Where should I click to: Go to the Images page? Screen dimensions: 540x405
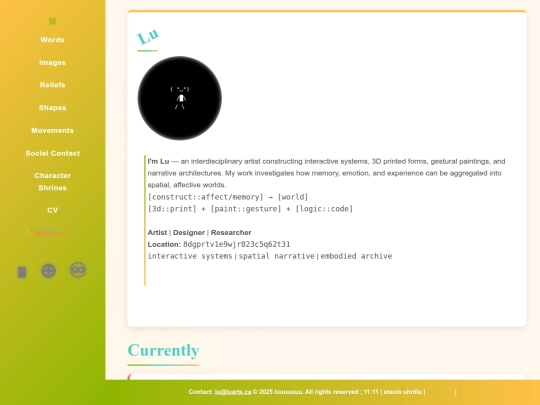coord(52,62)
